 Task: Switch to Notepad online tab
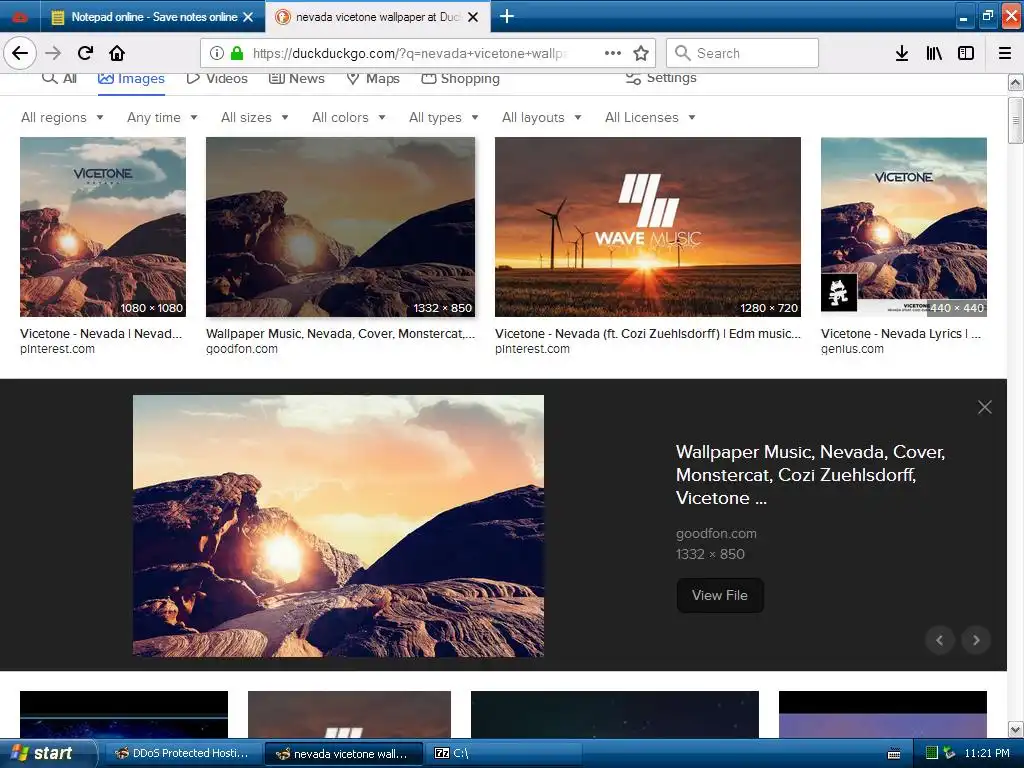tap(153, 17)
